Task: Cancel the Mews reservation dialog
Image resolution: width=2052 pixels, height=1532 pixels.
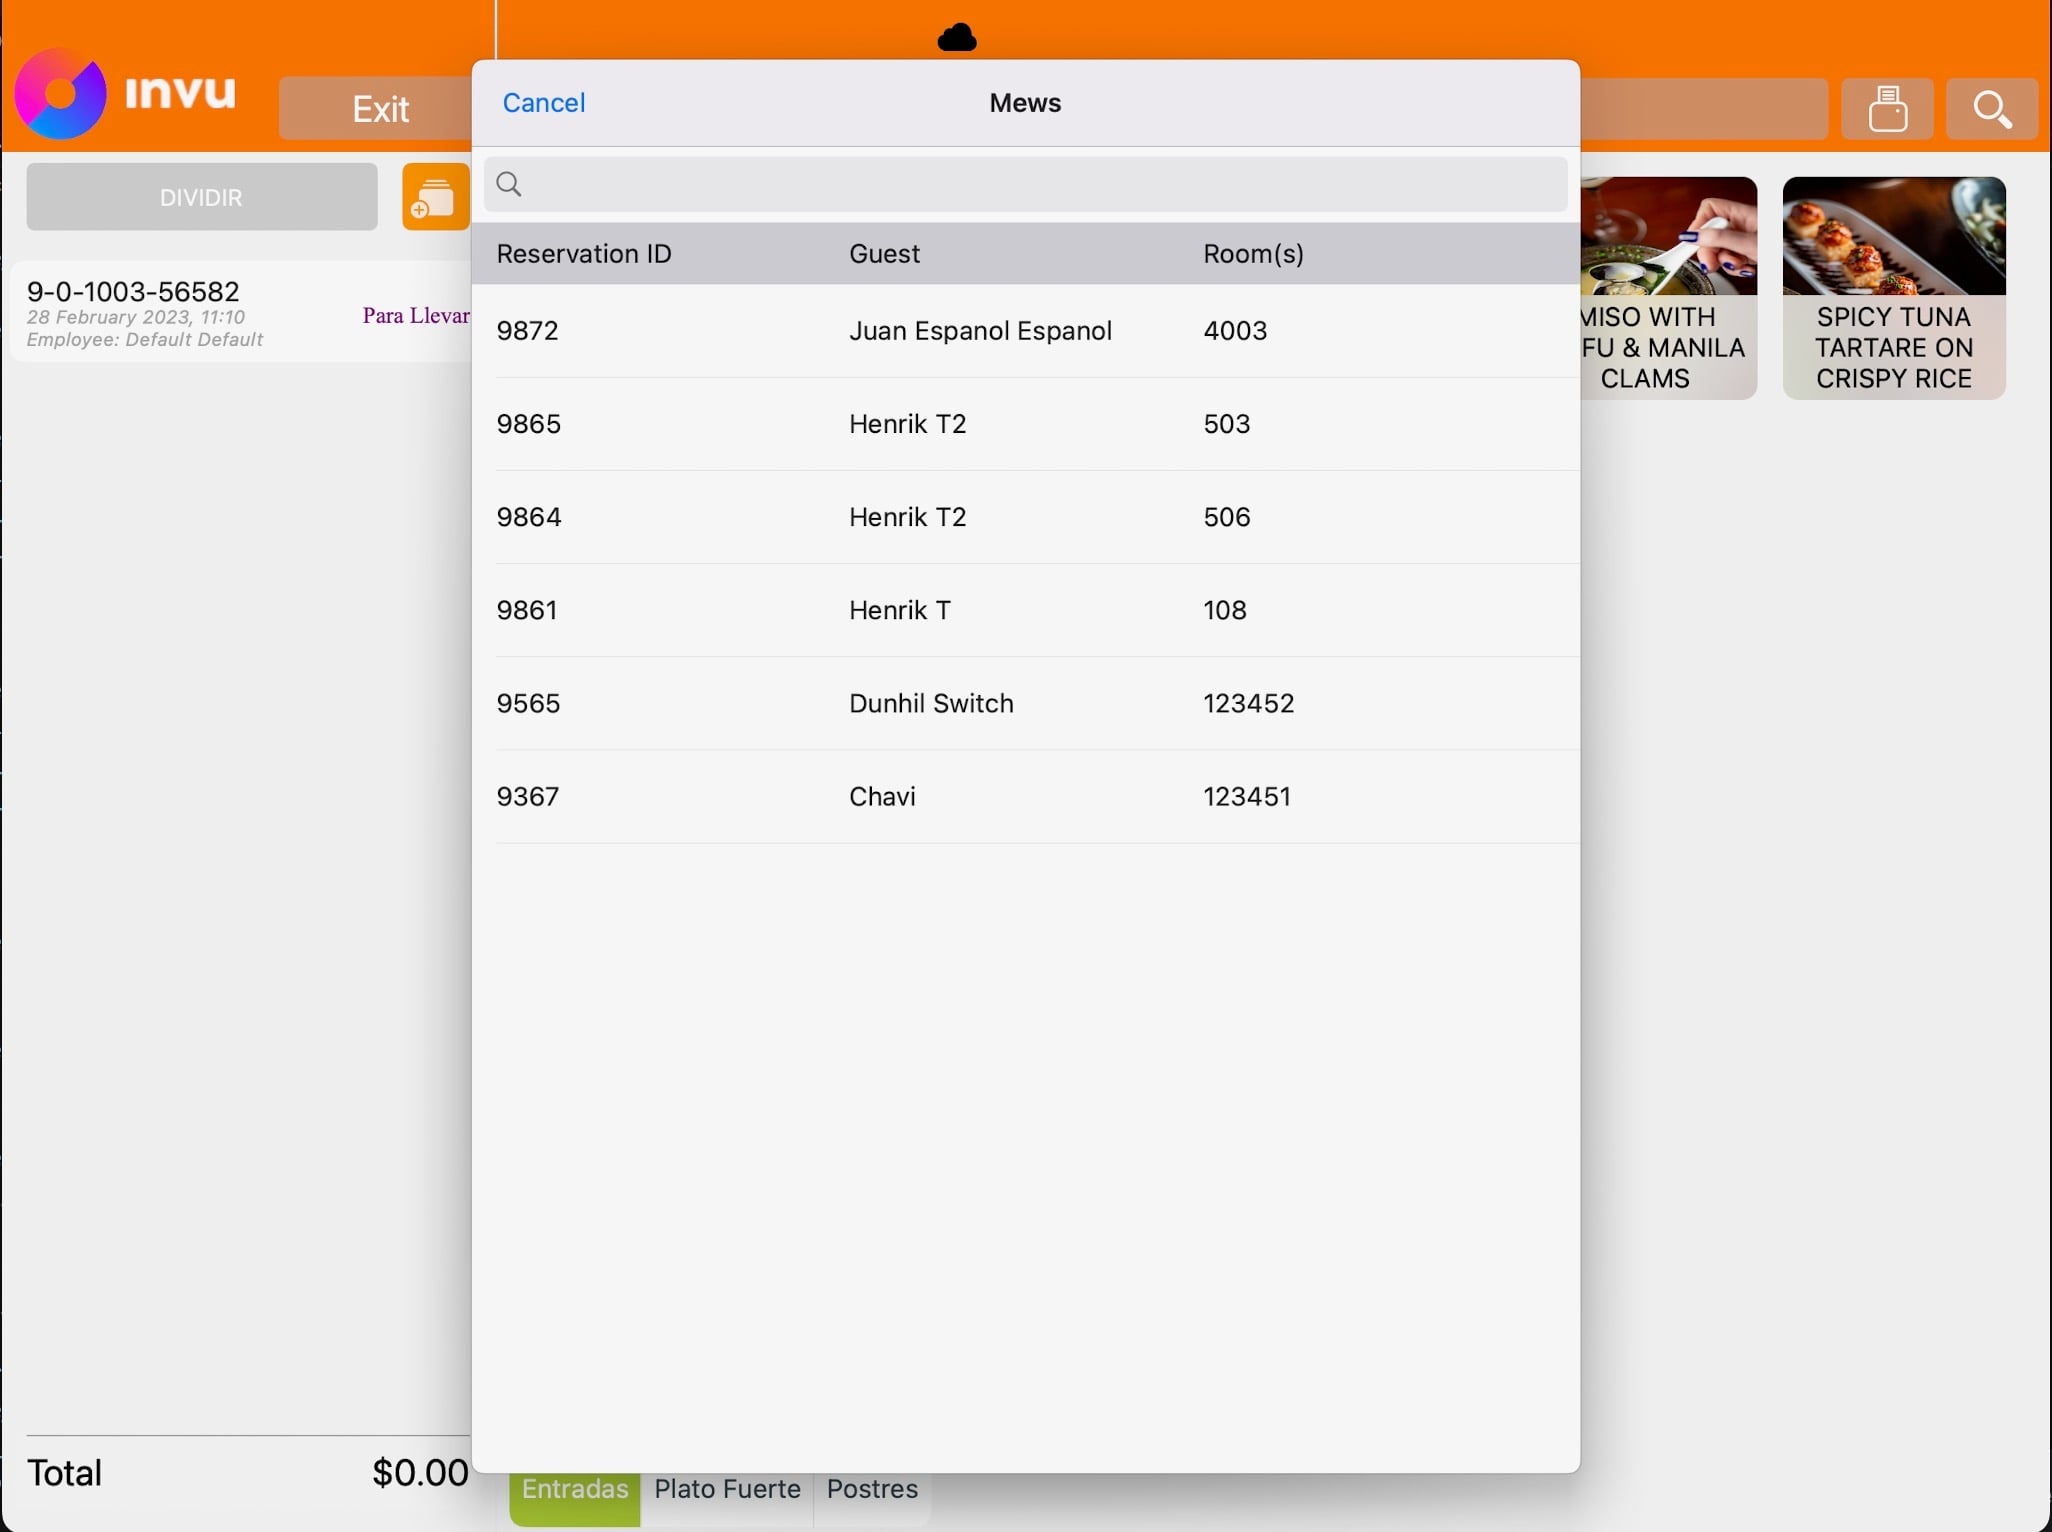Action: pos(543,102)
